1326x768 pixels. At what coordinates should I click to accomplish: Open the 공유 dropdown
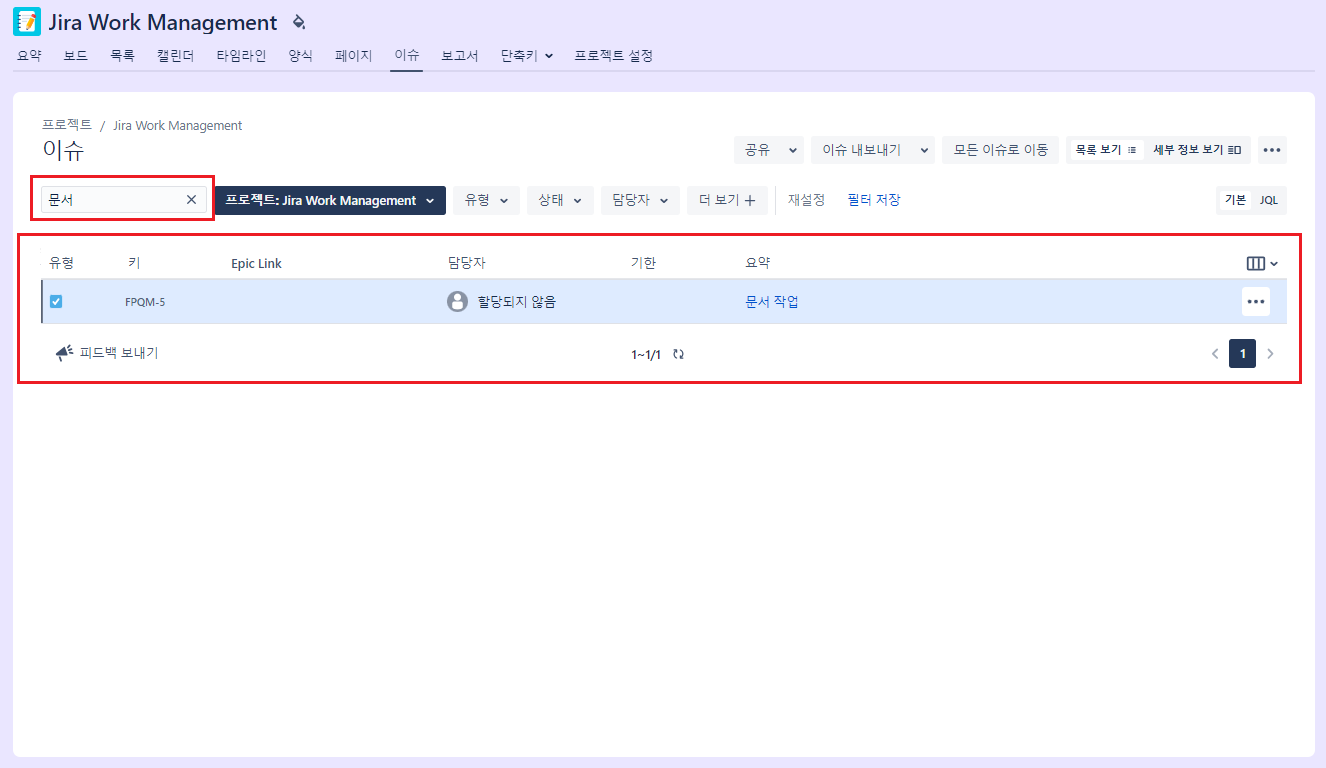769,150
